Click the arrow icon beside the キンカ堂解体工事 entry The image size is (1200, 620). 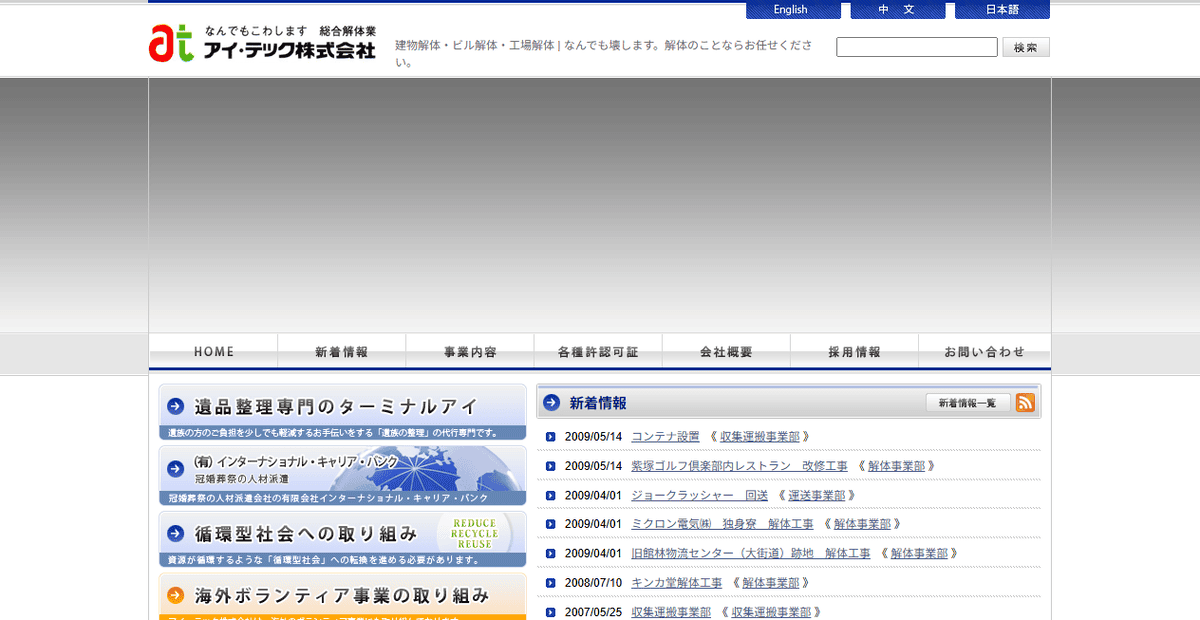(551, 582)
